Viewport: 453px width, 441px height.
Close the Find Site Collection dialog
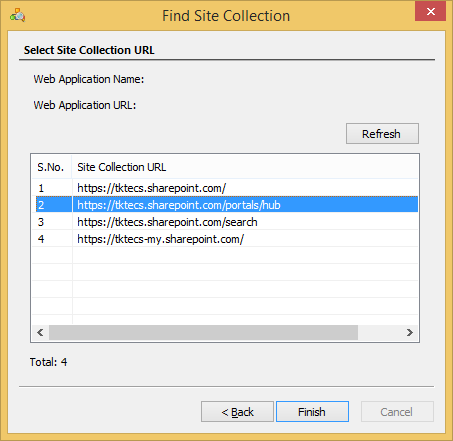coord(430,12)
